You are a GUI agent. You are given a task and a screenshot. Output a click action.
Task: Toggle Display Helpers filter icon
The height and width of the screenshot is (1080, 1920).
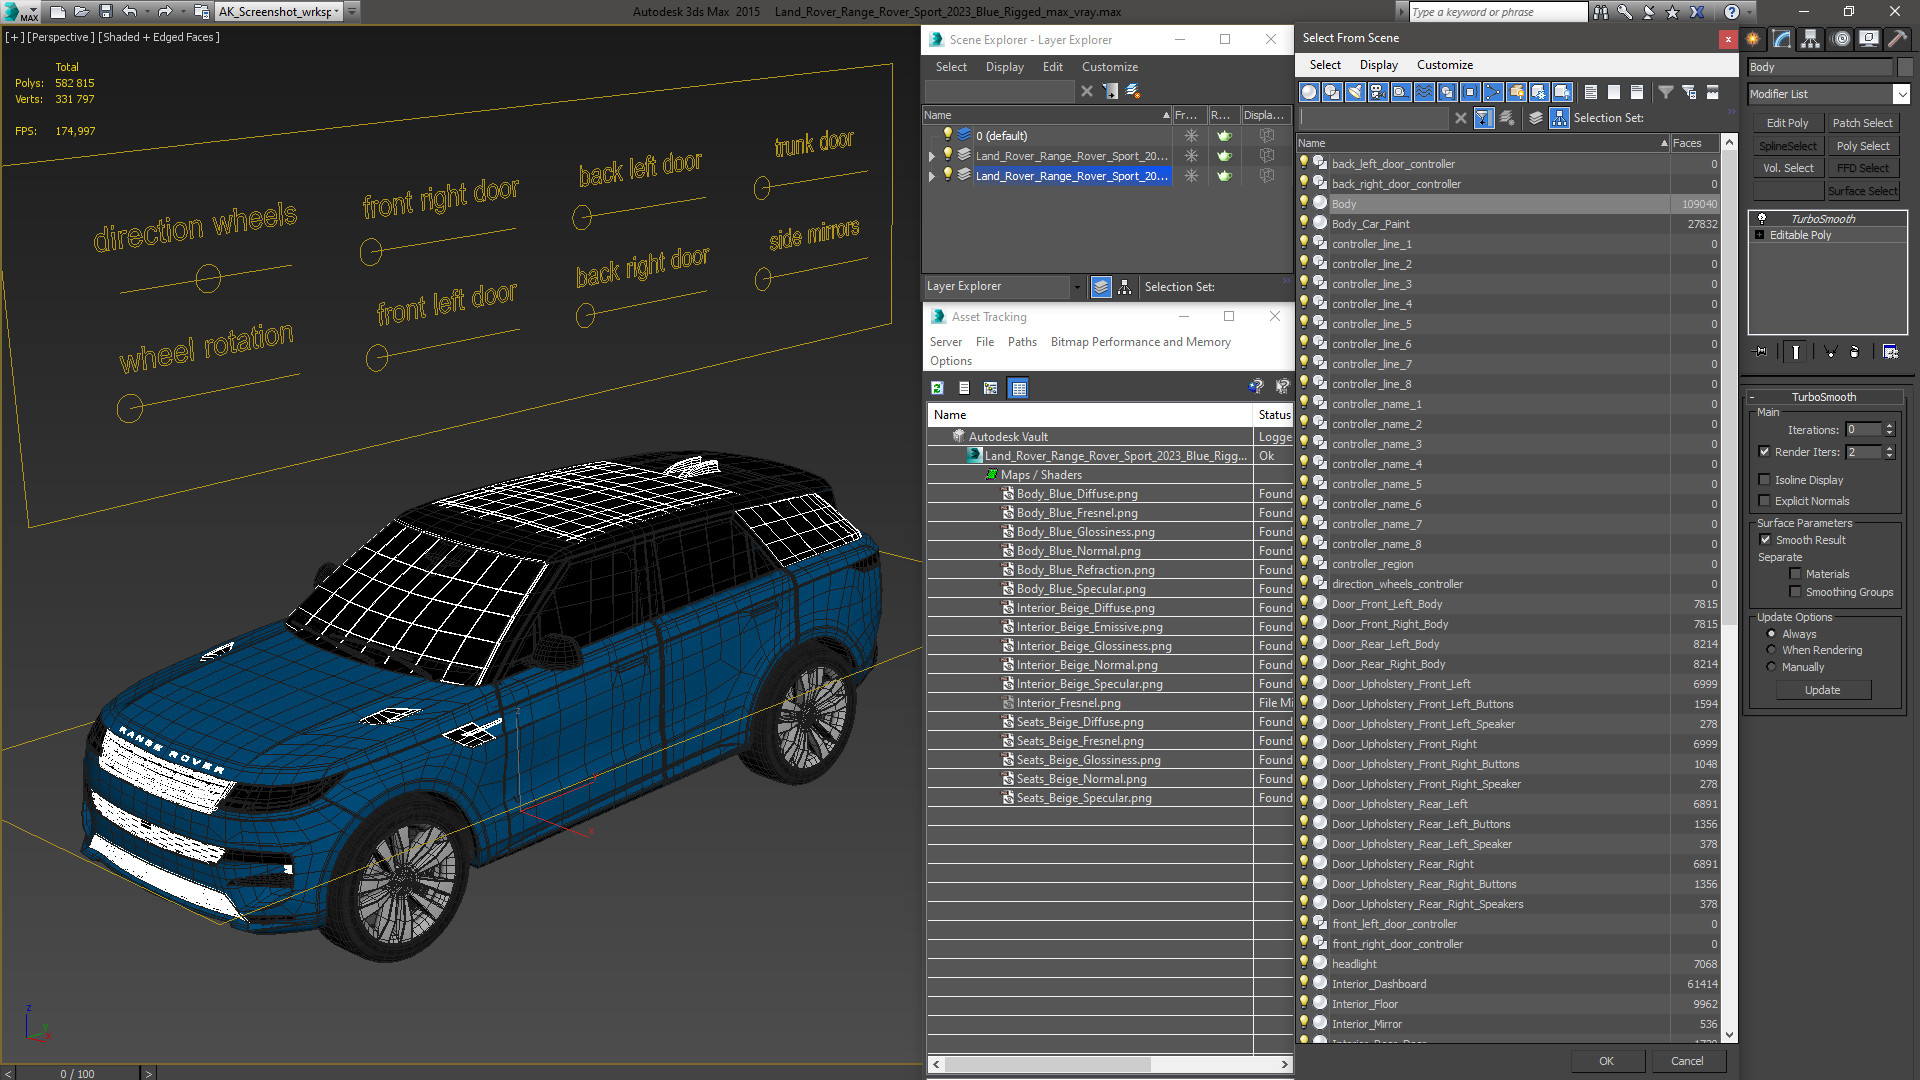1401,92
